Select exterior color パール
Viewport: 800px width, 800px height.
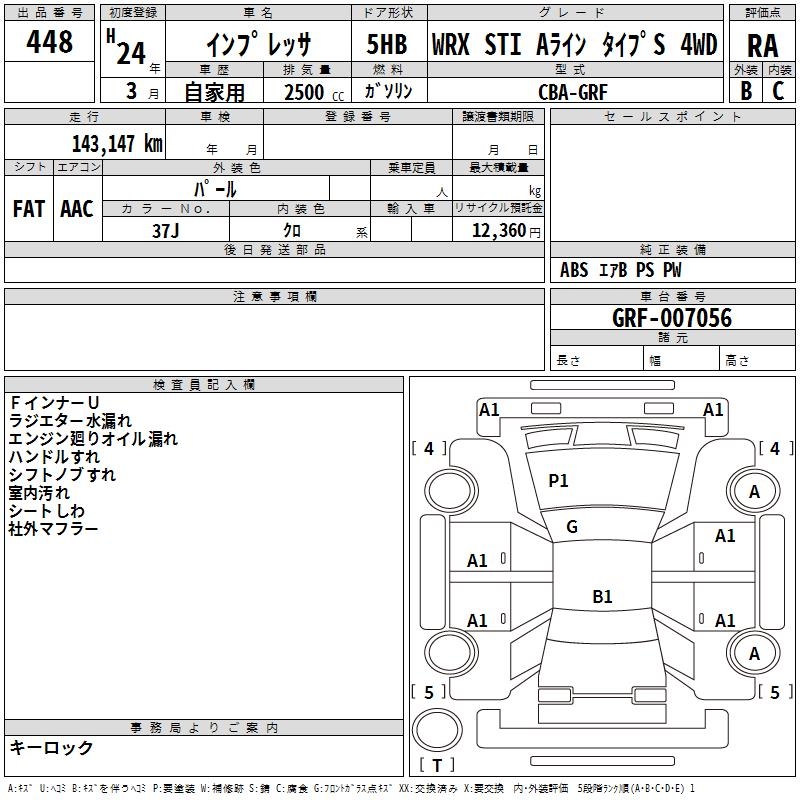point(215,189)
